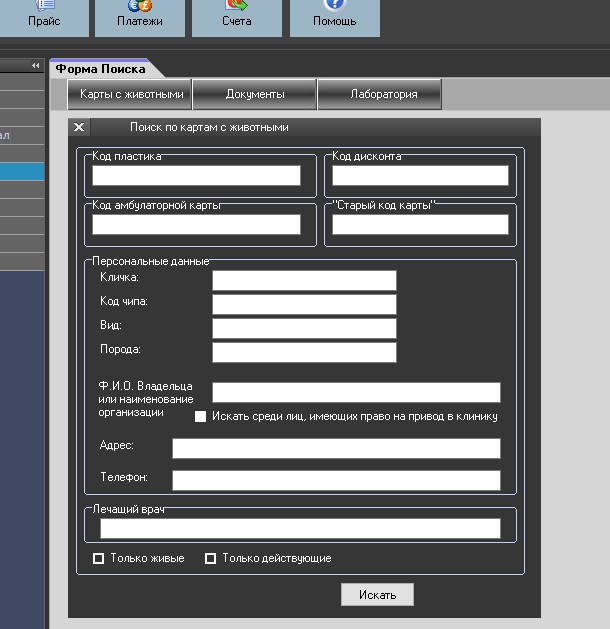Image resolution: width=610 pixels, height=629 pixels.
Task: Toggle the Только живые checkbox
Action: (99, 559)
